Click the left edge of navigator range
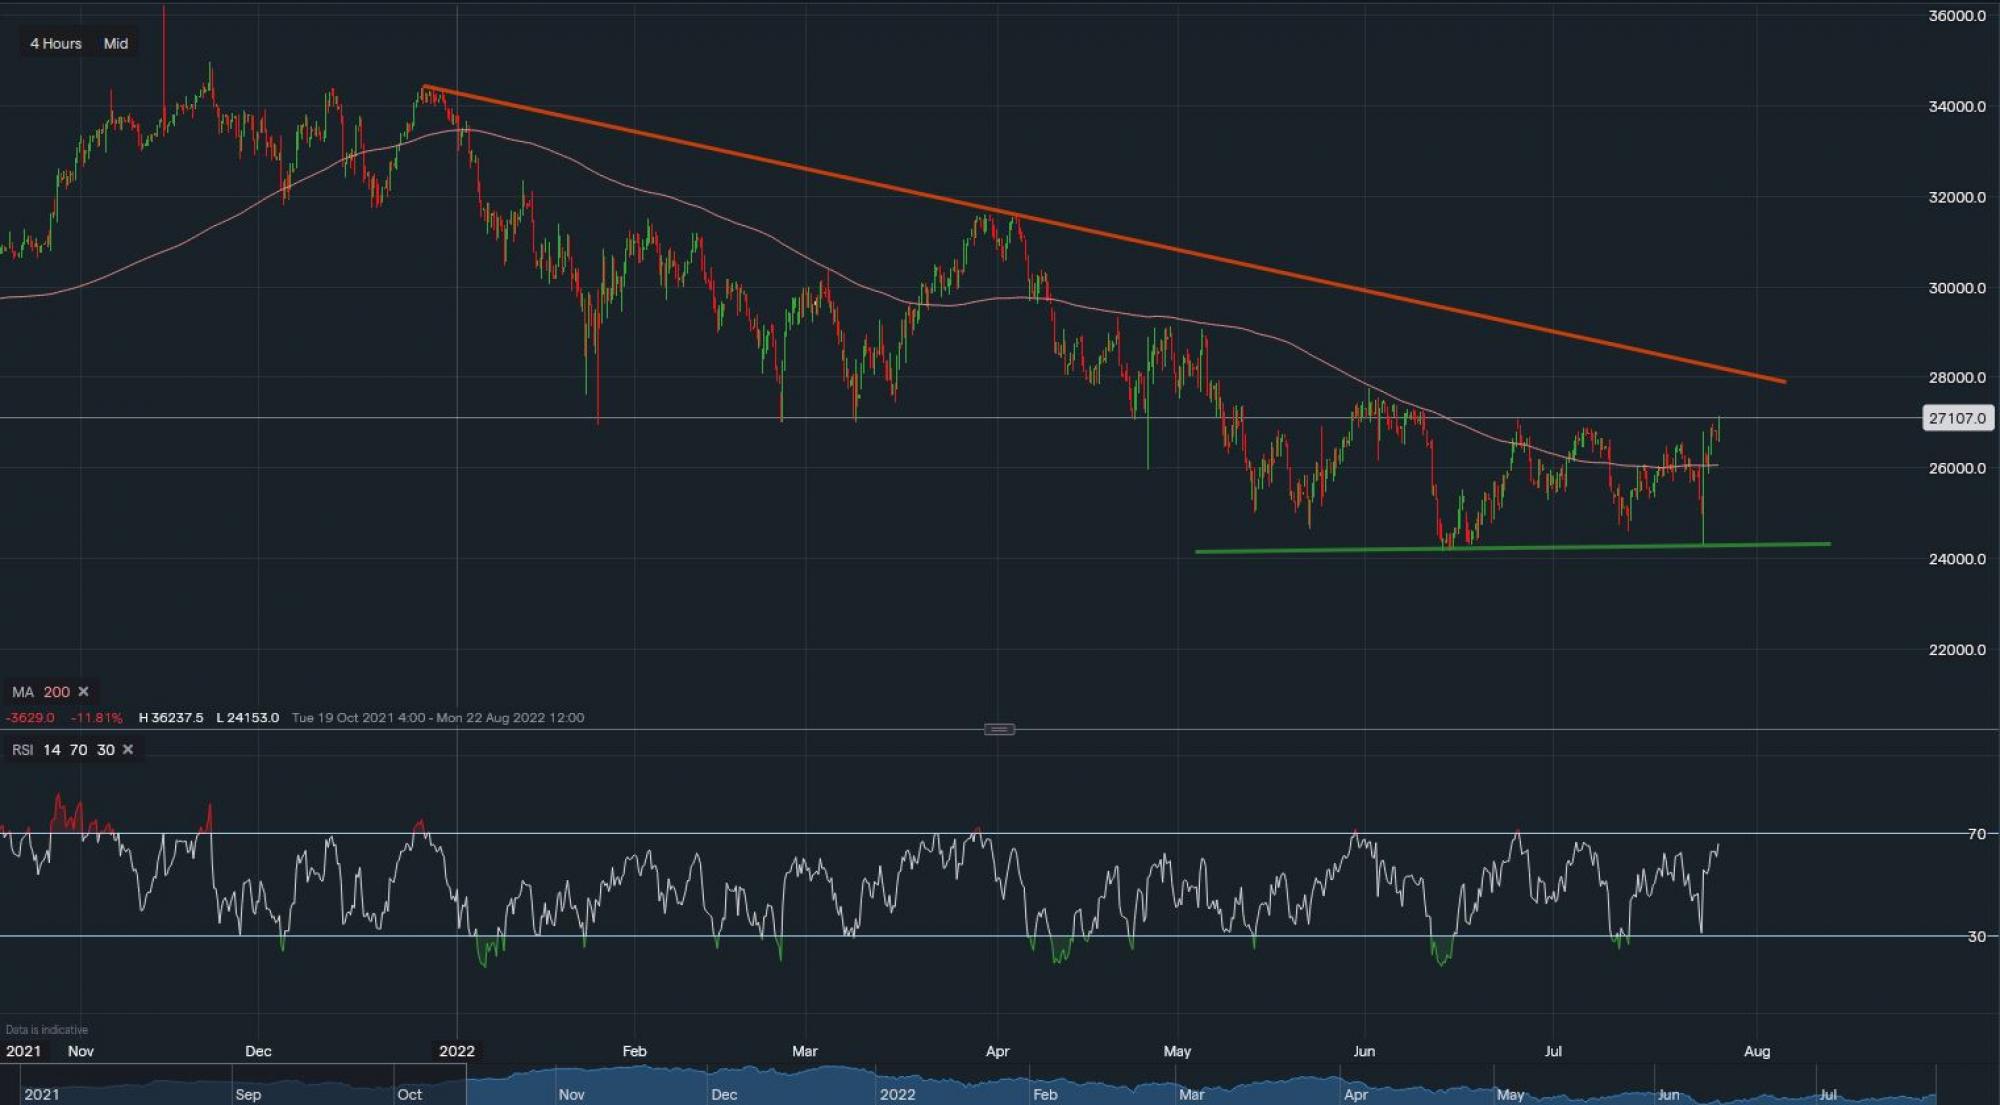Image resolution: width=2000 pixels, height=1105 pixels. (467, 1086)
